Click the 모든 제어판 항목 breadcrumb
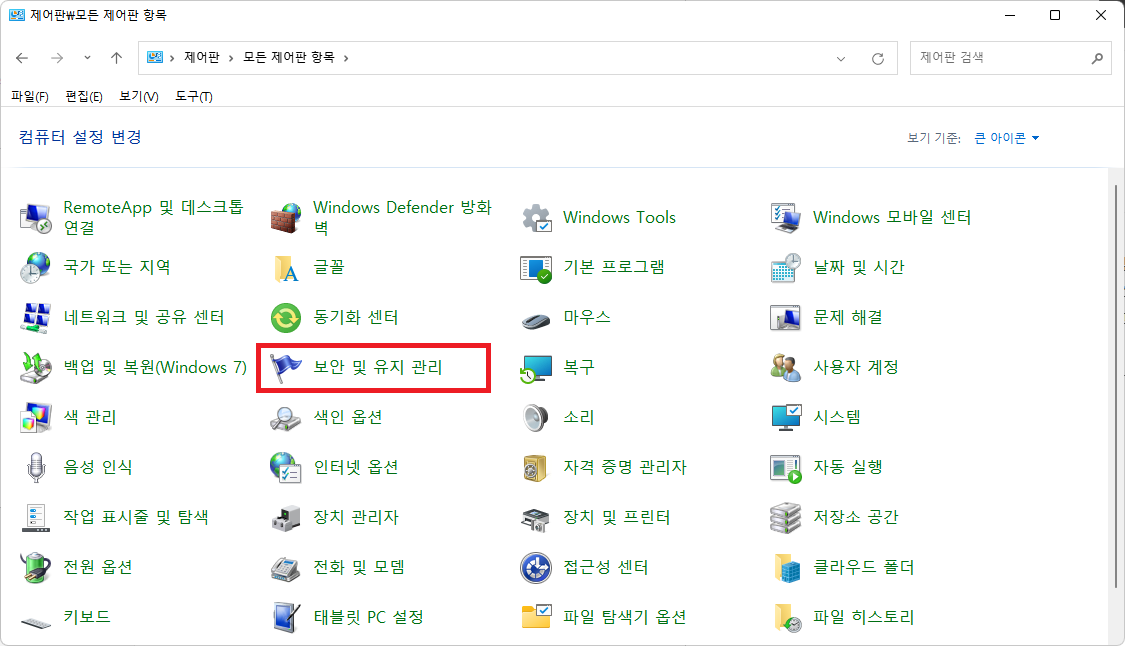The image size is (1125, 646). coord(288,57)
